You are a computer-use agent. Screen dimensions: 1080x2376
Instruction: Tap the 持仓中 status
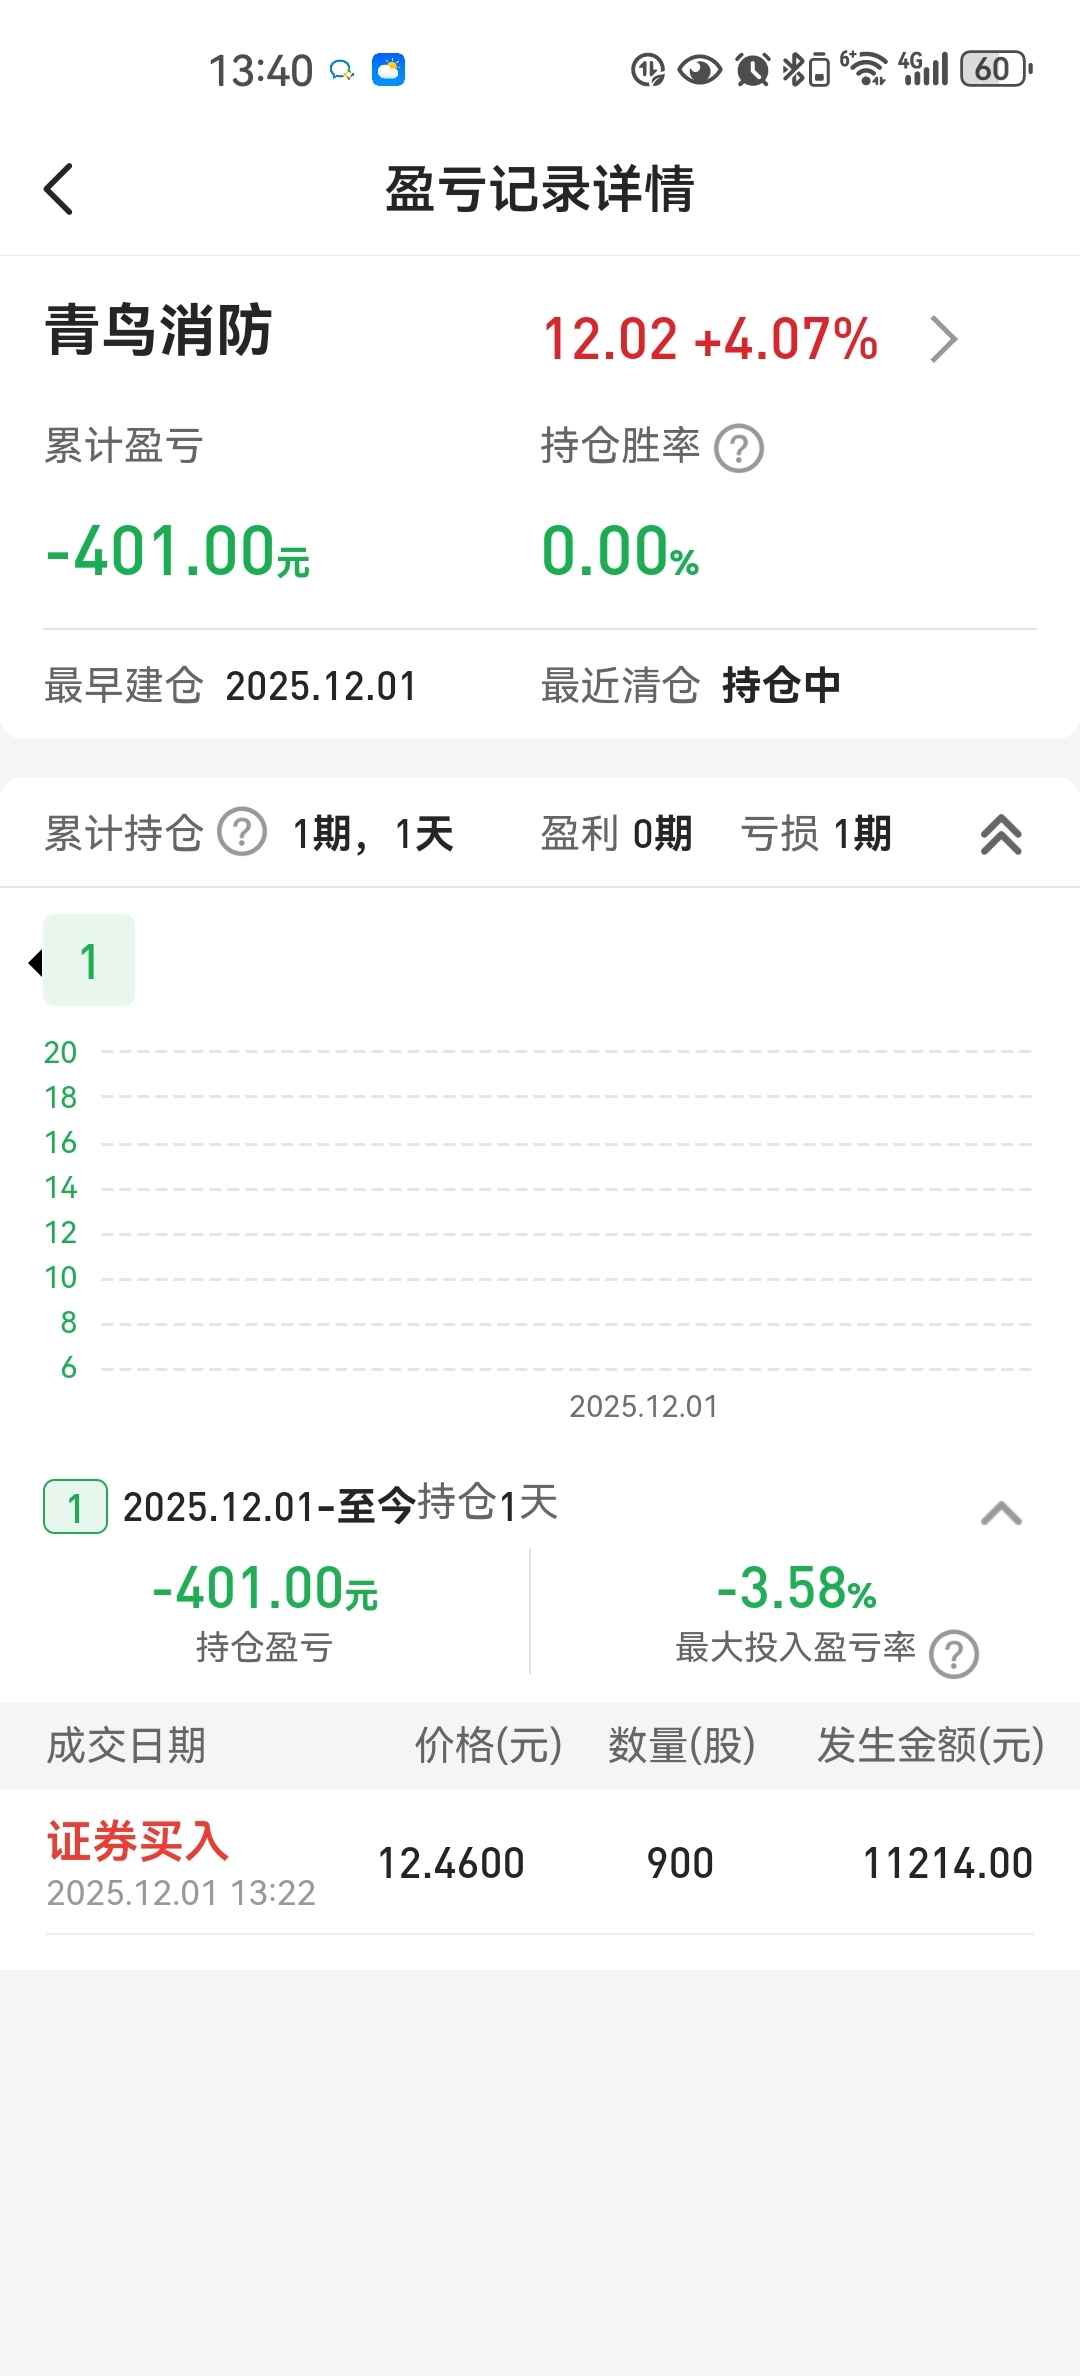pos(781,686)
